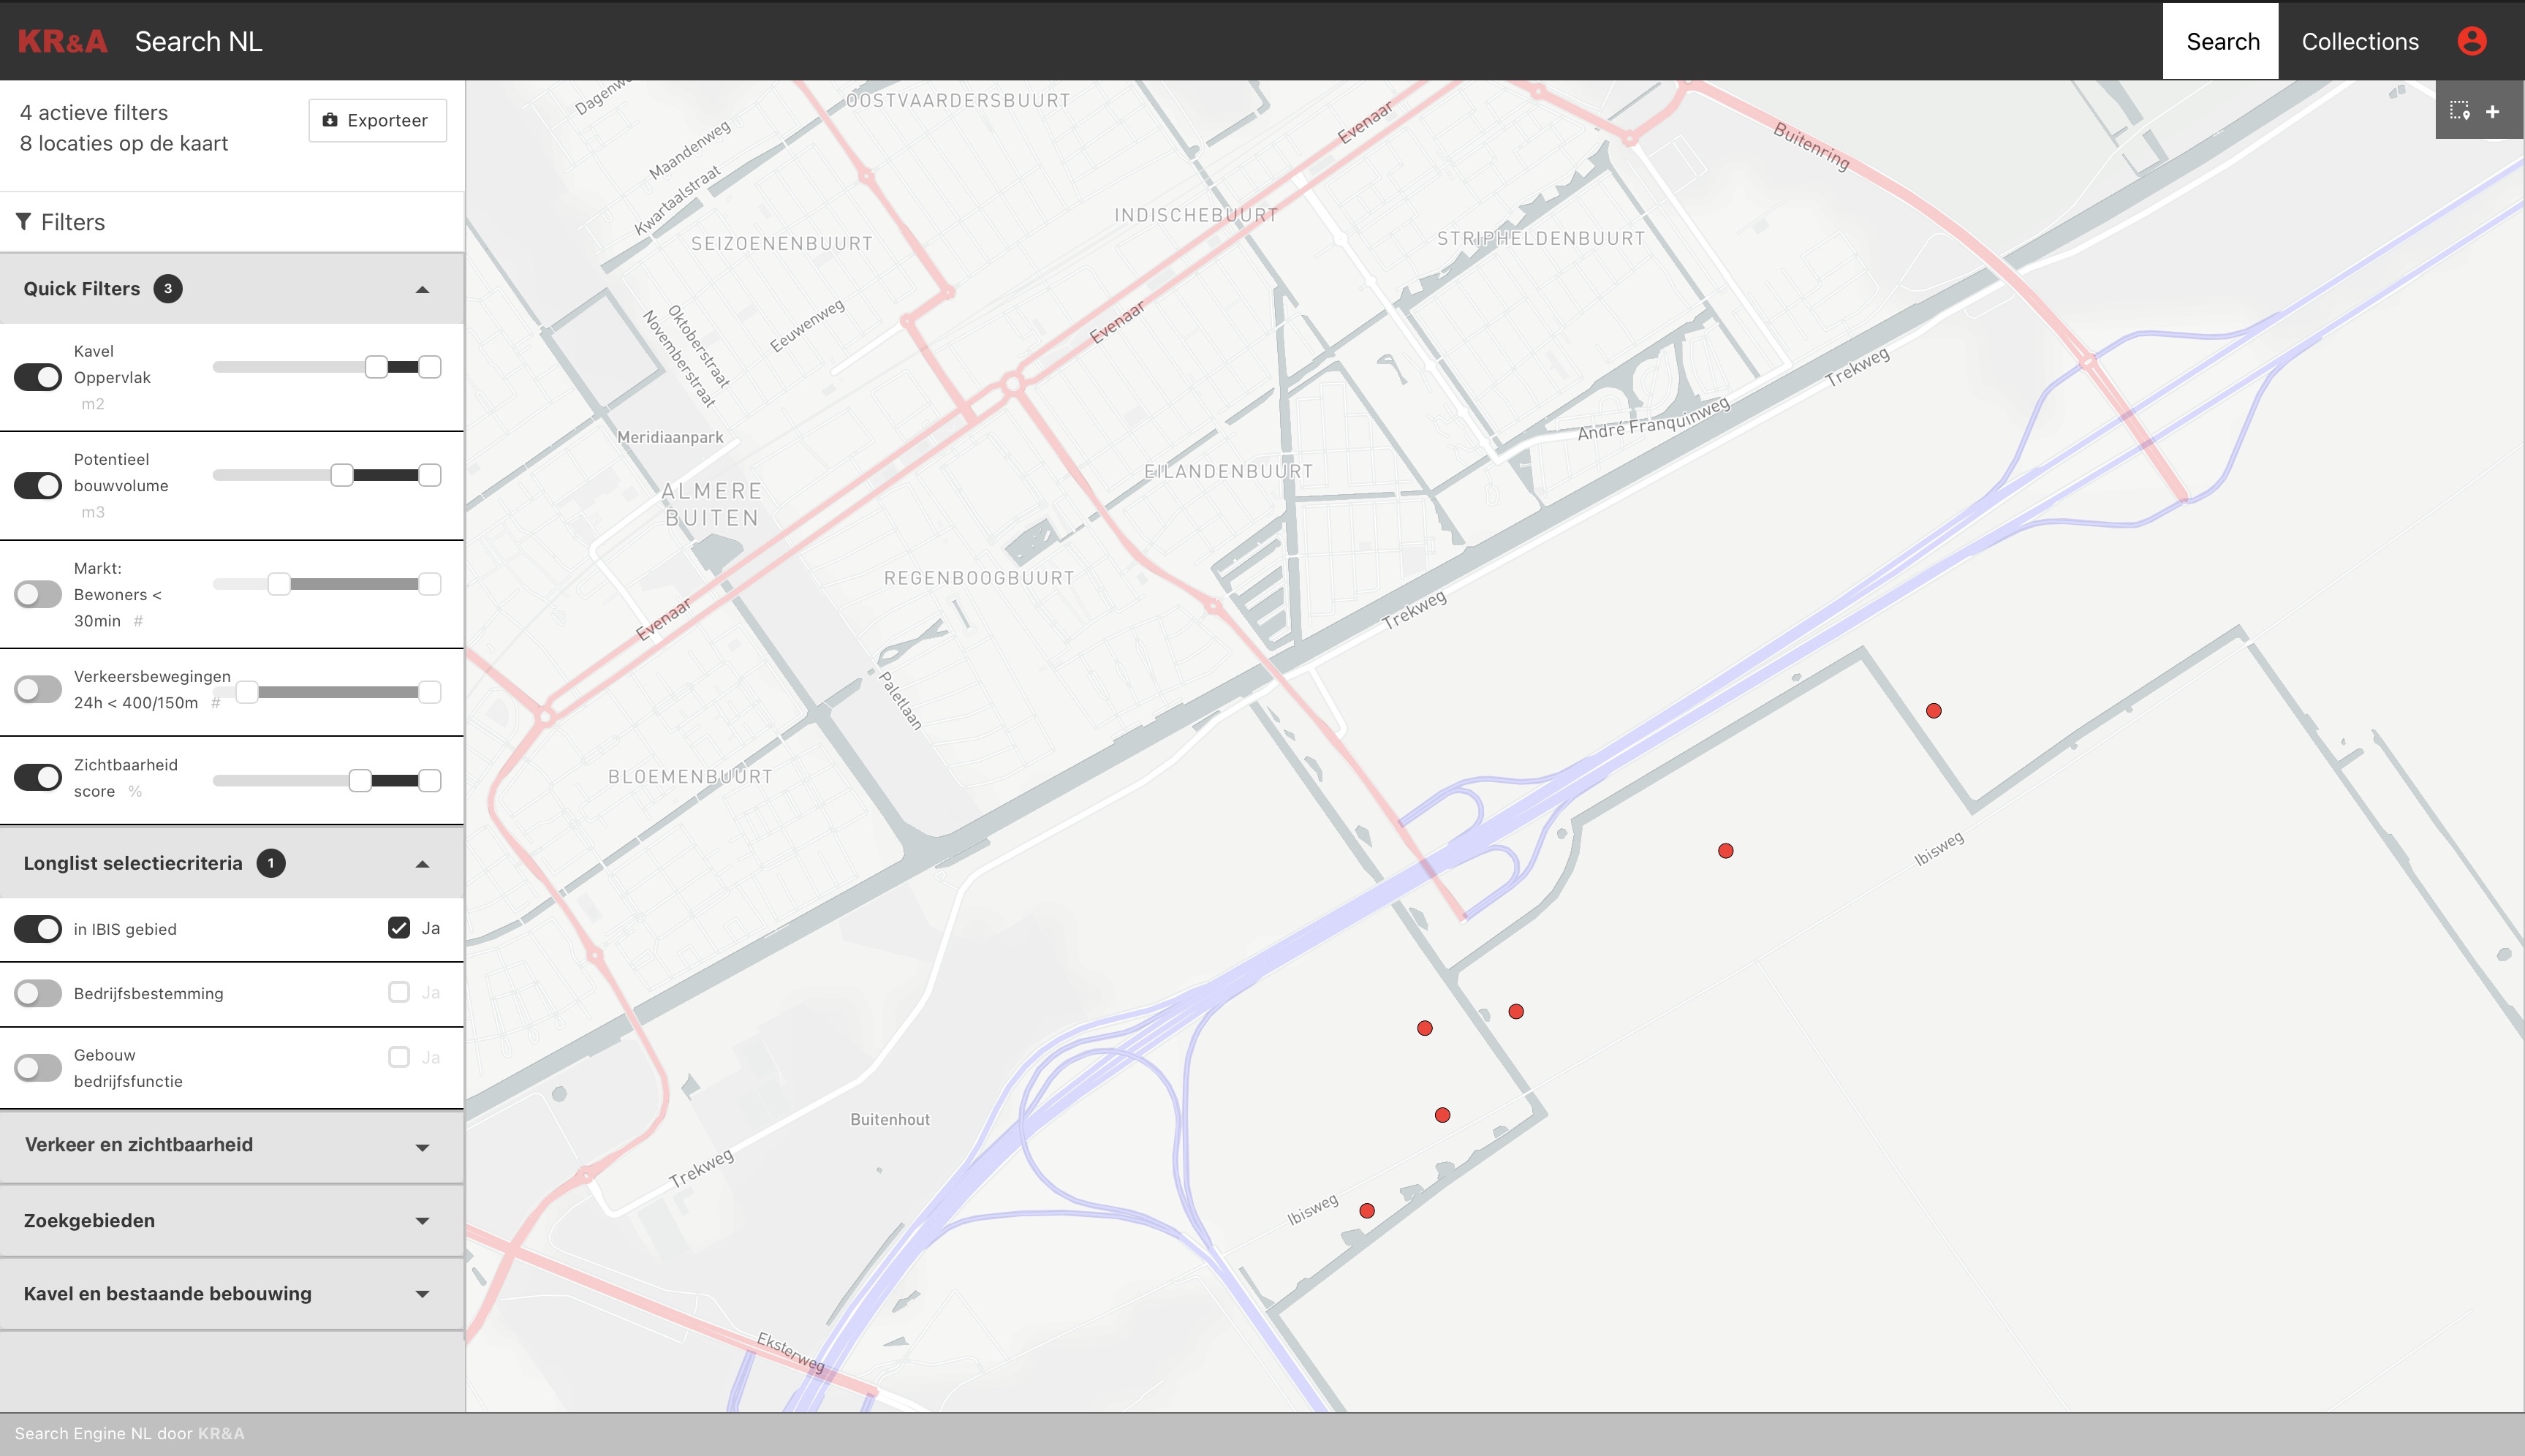This screenshot has height=1456, width=2525.
Task: Click the Markt Bewoners slider's lower handle
Action: click(279, 584)
